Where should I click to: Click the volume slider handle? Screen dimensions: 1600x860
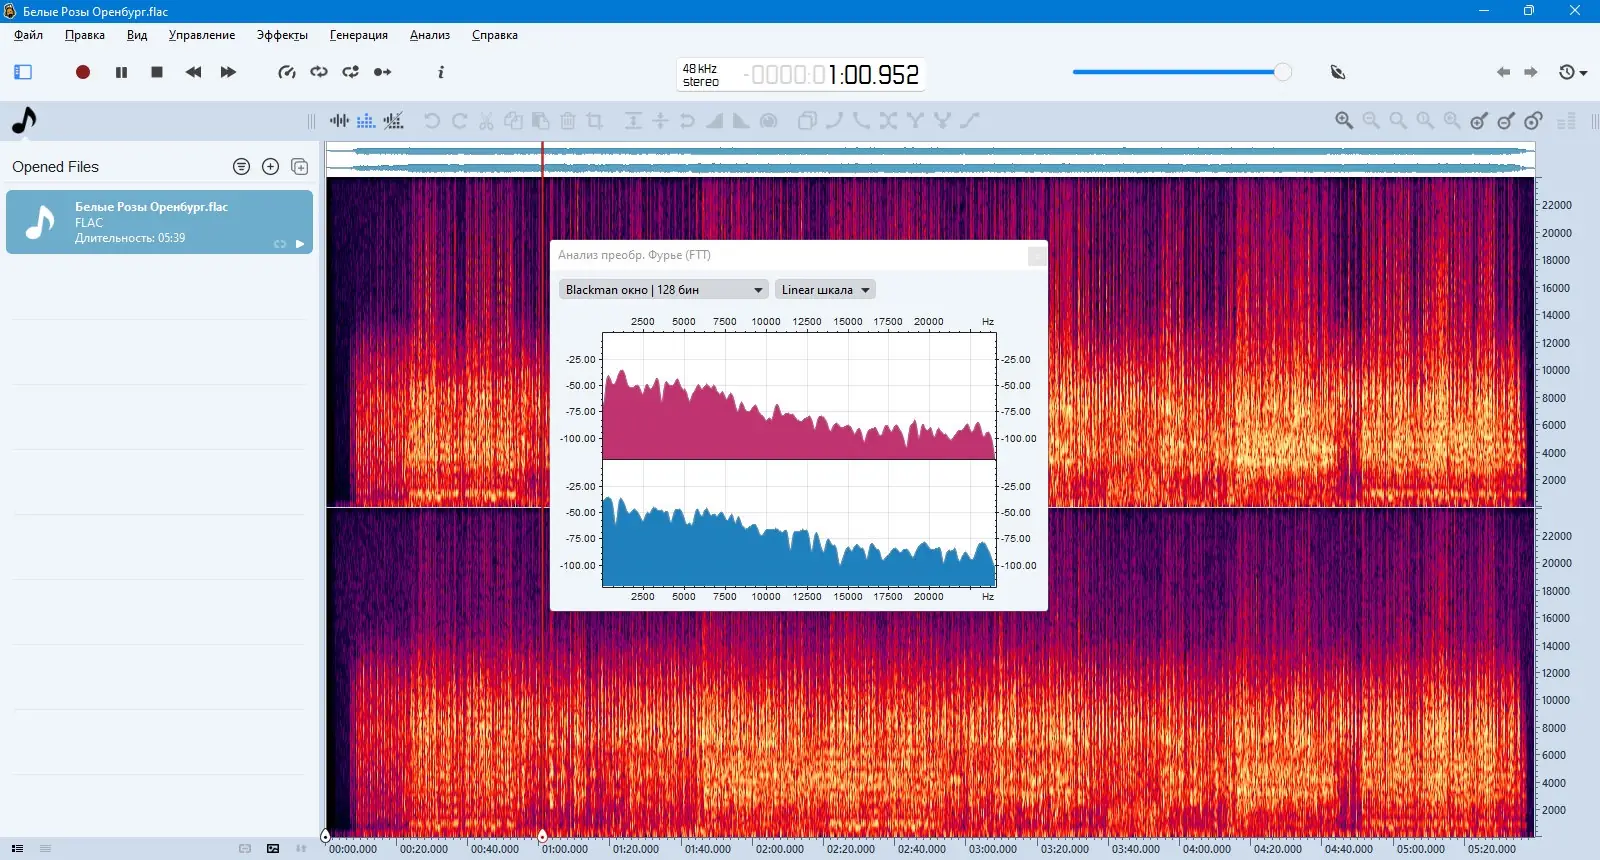coord(1282,72)
